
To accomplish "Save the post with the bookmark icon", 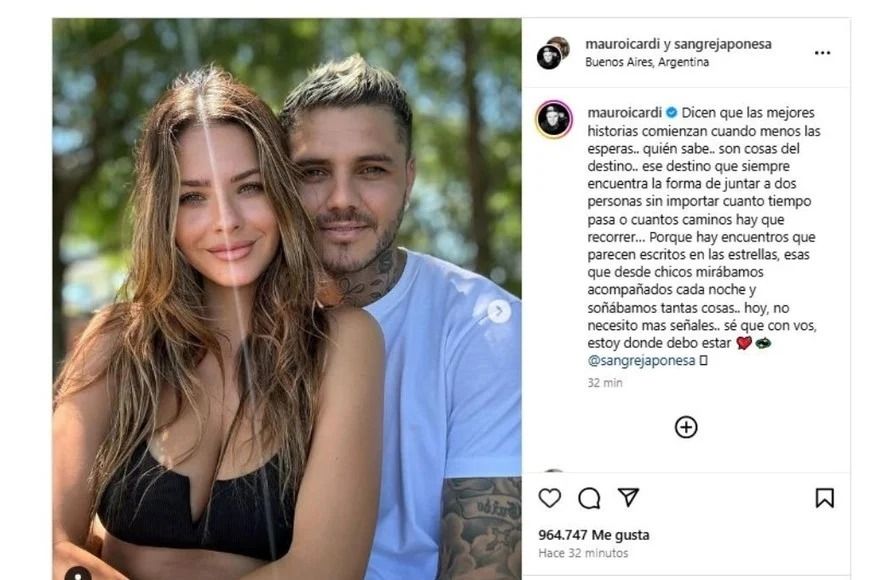I will click(825, 498).
